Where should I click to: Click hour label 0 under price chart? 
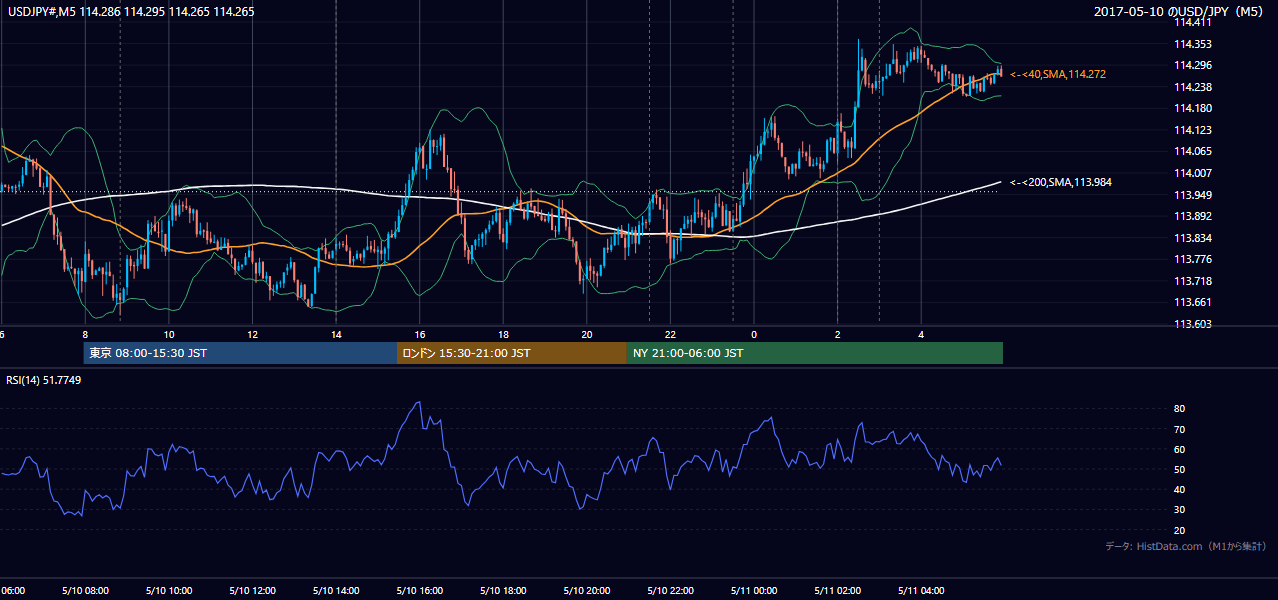(754, 334)
